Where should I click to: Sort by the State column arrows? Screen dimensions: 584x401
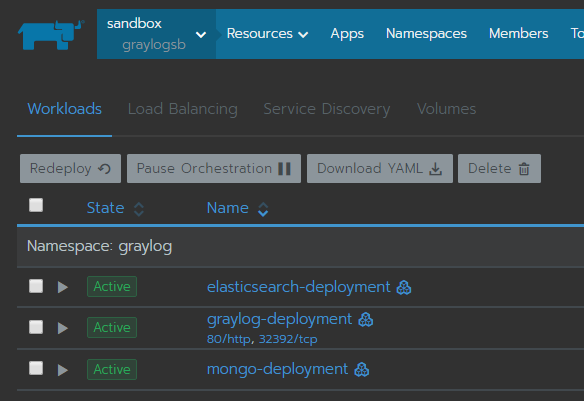click(139, 209)
